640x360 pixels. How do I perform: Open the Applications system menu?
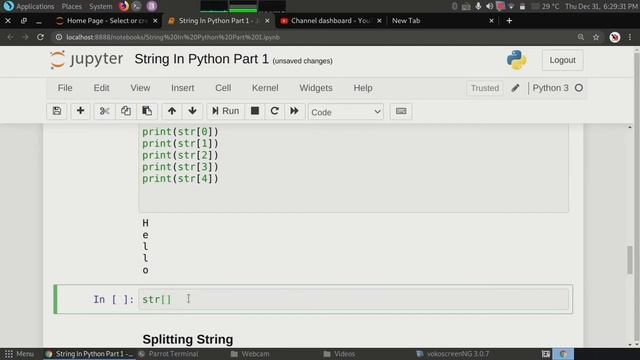[x=29, y=6]
